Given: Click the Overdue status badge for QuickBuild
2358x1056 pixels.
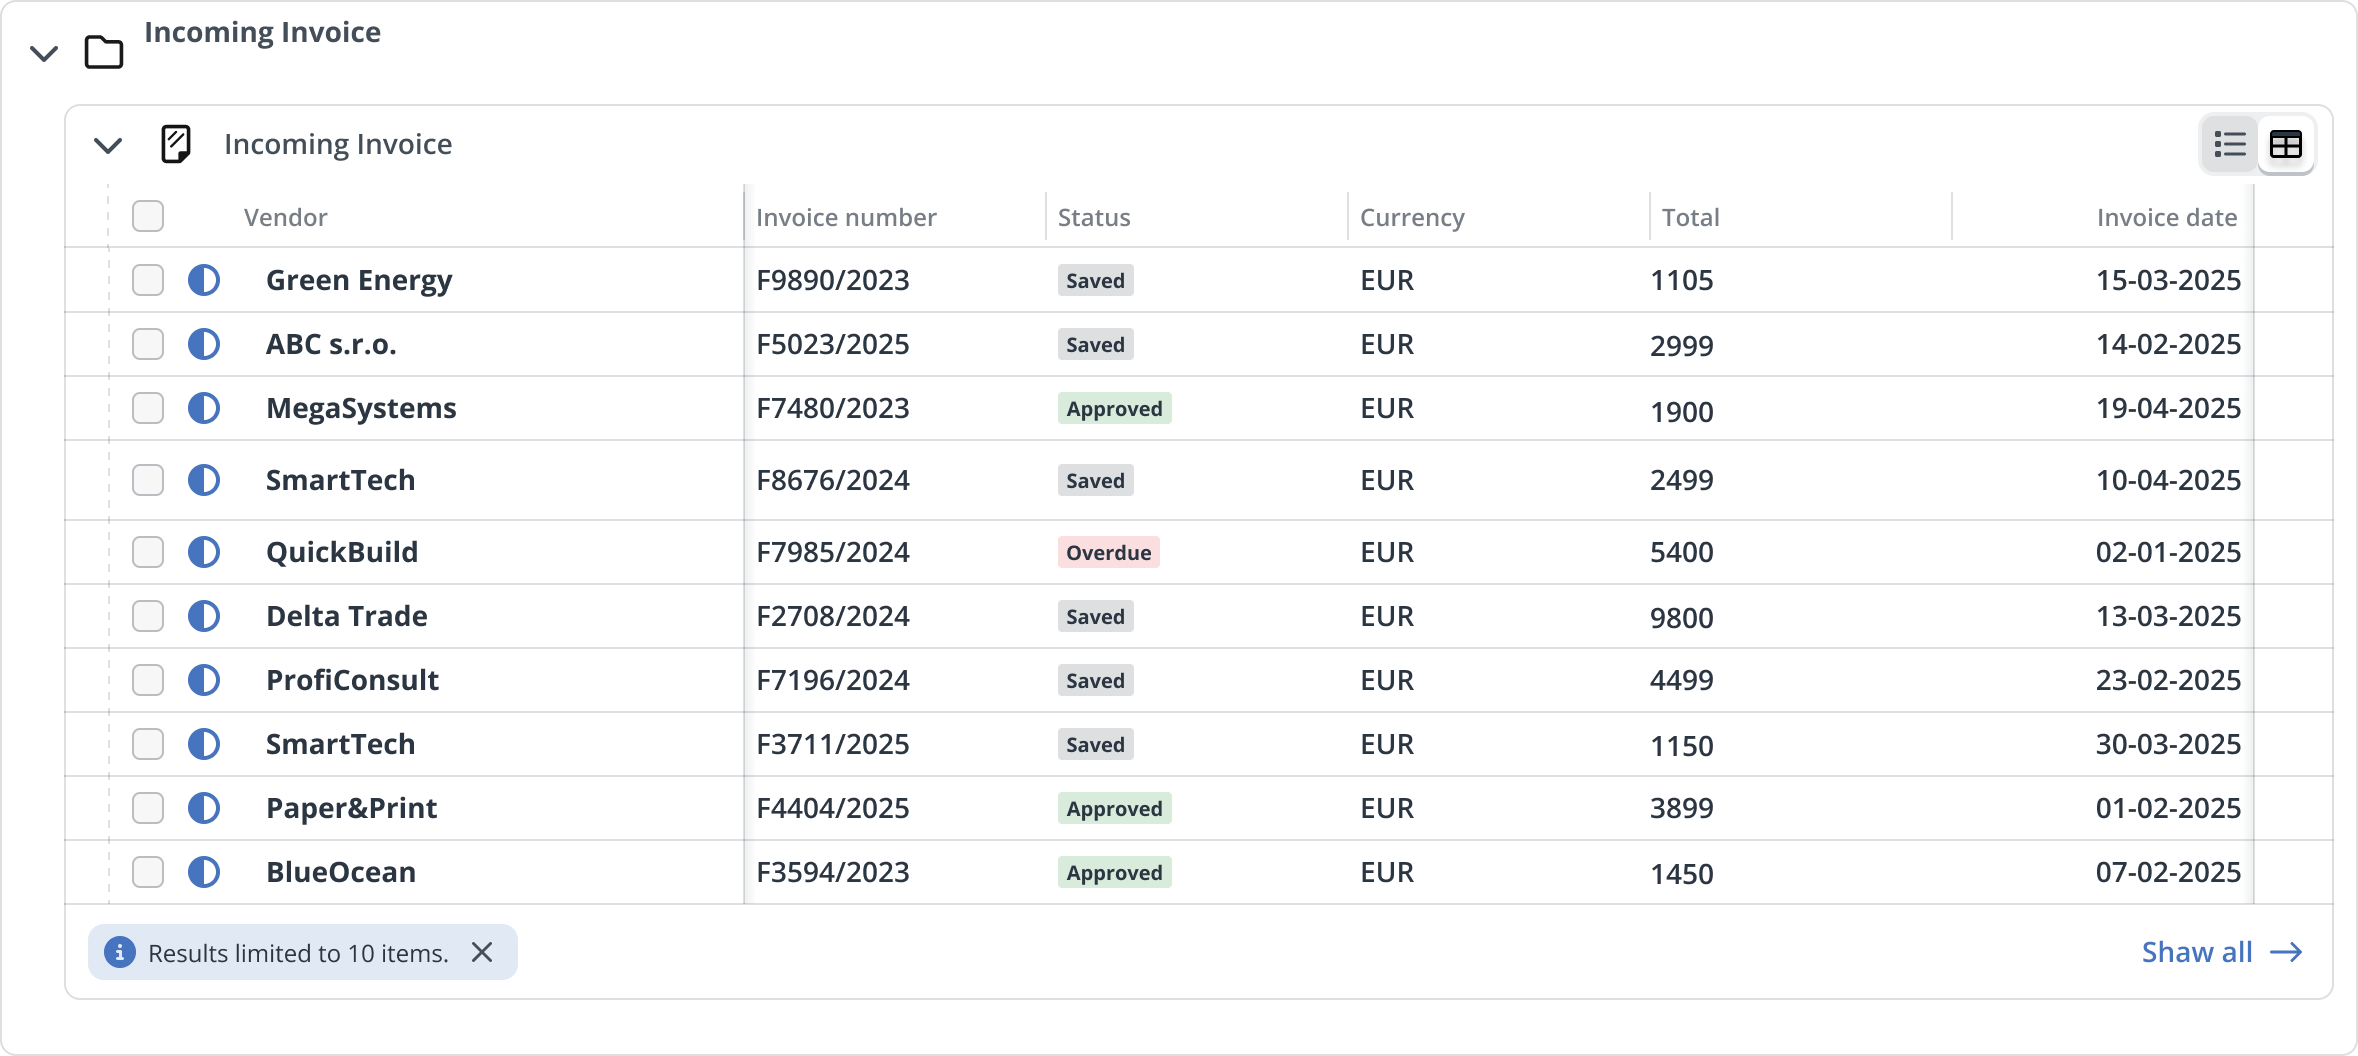Looking at the screenshot, I should (x=1108, y=552).
